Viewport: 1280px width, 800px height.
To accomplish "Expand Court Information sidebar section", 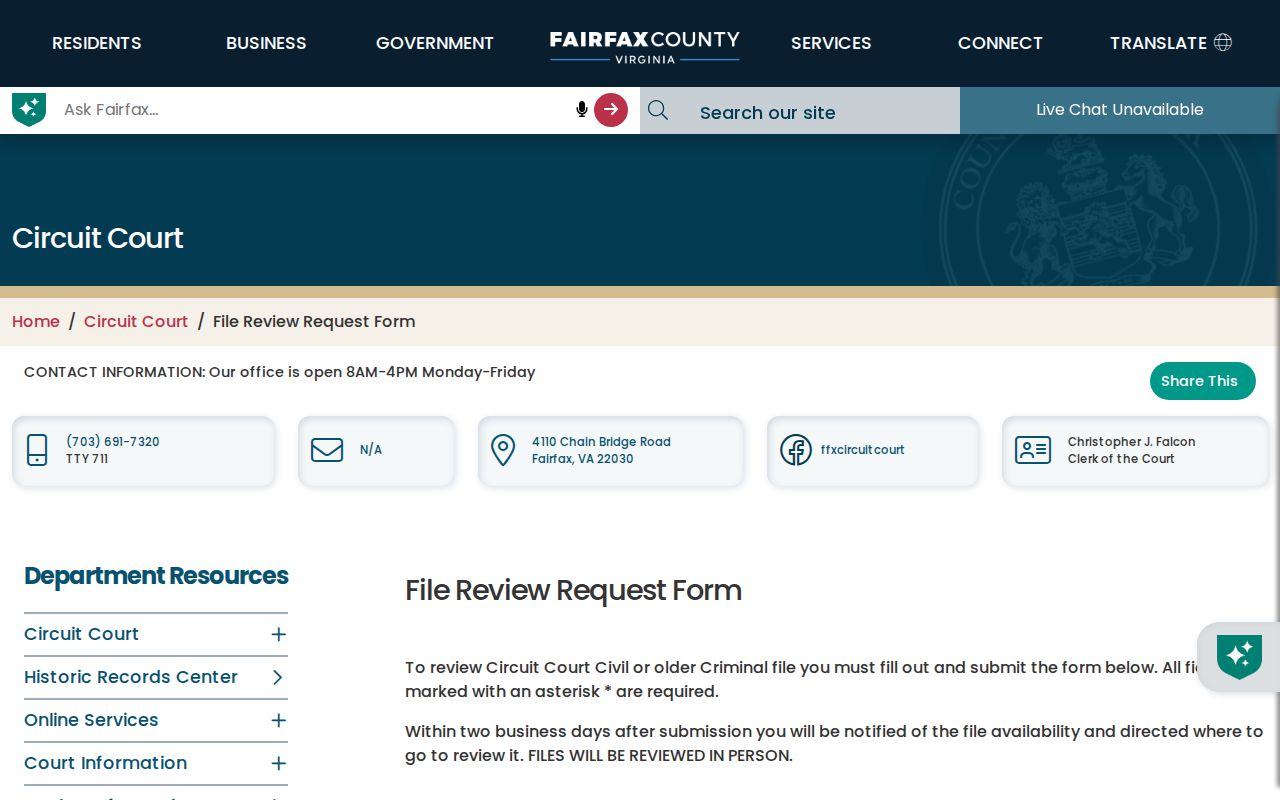I will click(x=278, y=763).
